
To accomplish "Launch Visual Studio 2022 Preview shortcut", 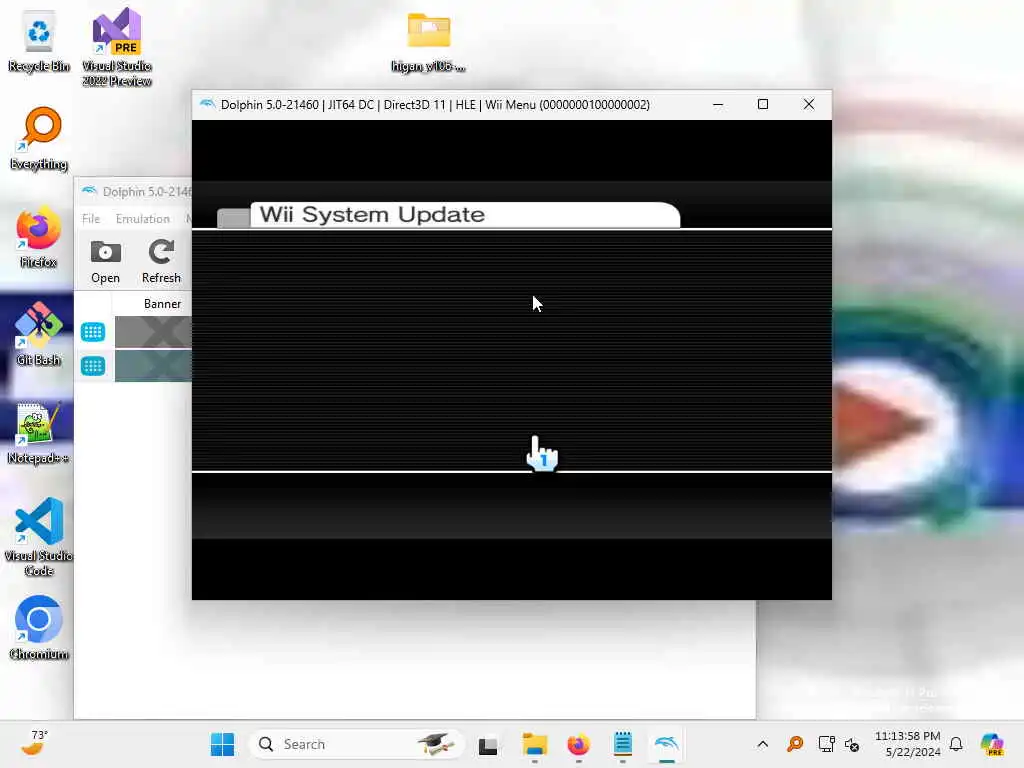I will (x=117, y=47).
